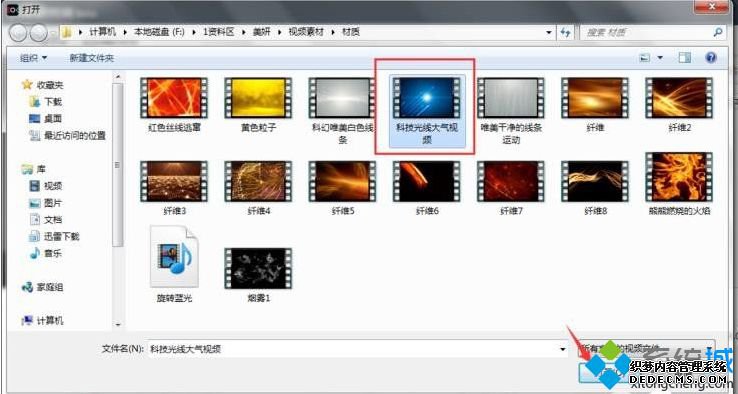Click the navigation pane vertical scrollbar

coord(118,165)
